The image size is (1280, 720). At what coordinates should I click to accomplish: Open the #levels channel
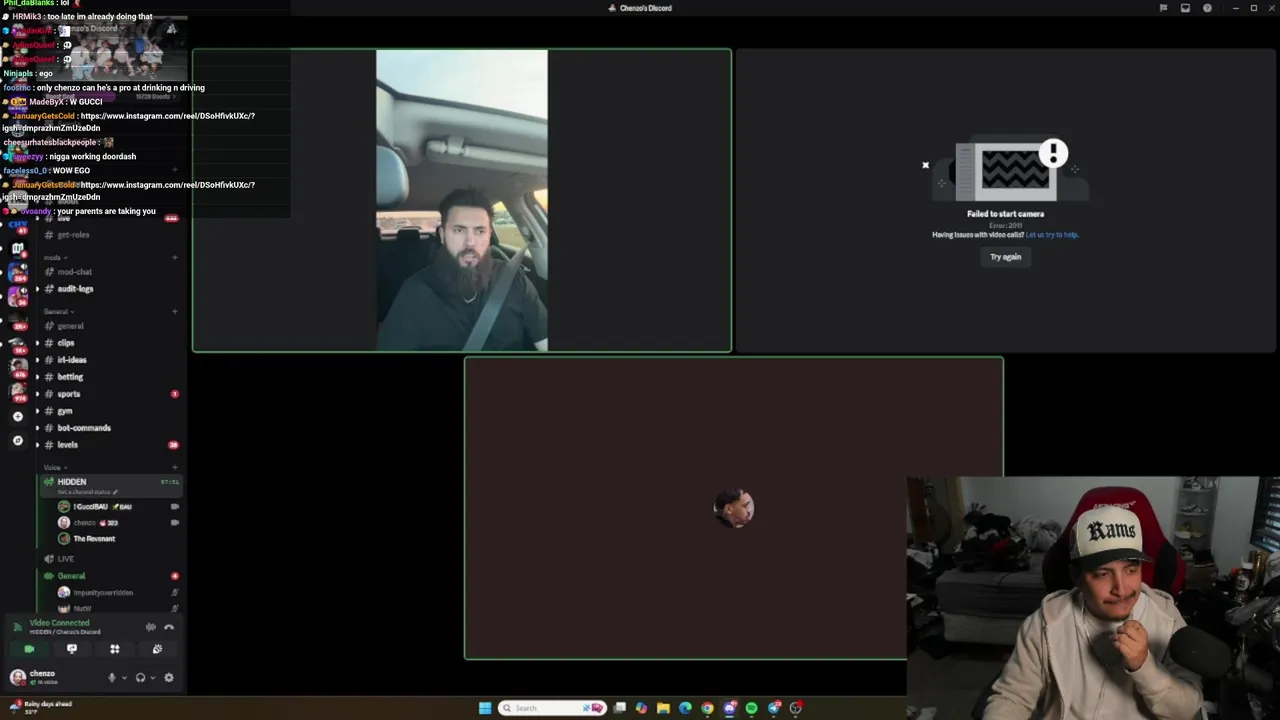pos(111,445)
